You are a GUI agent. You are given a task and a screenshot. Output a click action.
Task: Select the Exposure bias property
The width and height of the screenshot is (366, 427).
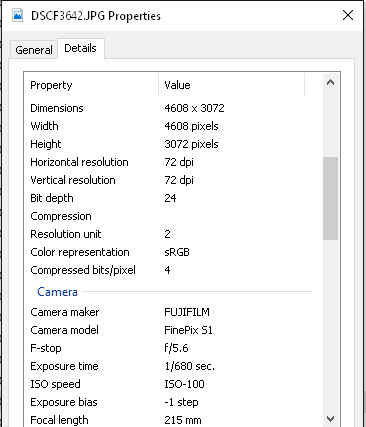(x=64, y=402)
